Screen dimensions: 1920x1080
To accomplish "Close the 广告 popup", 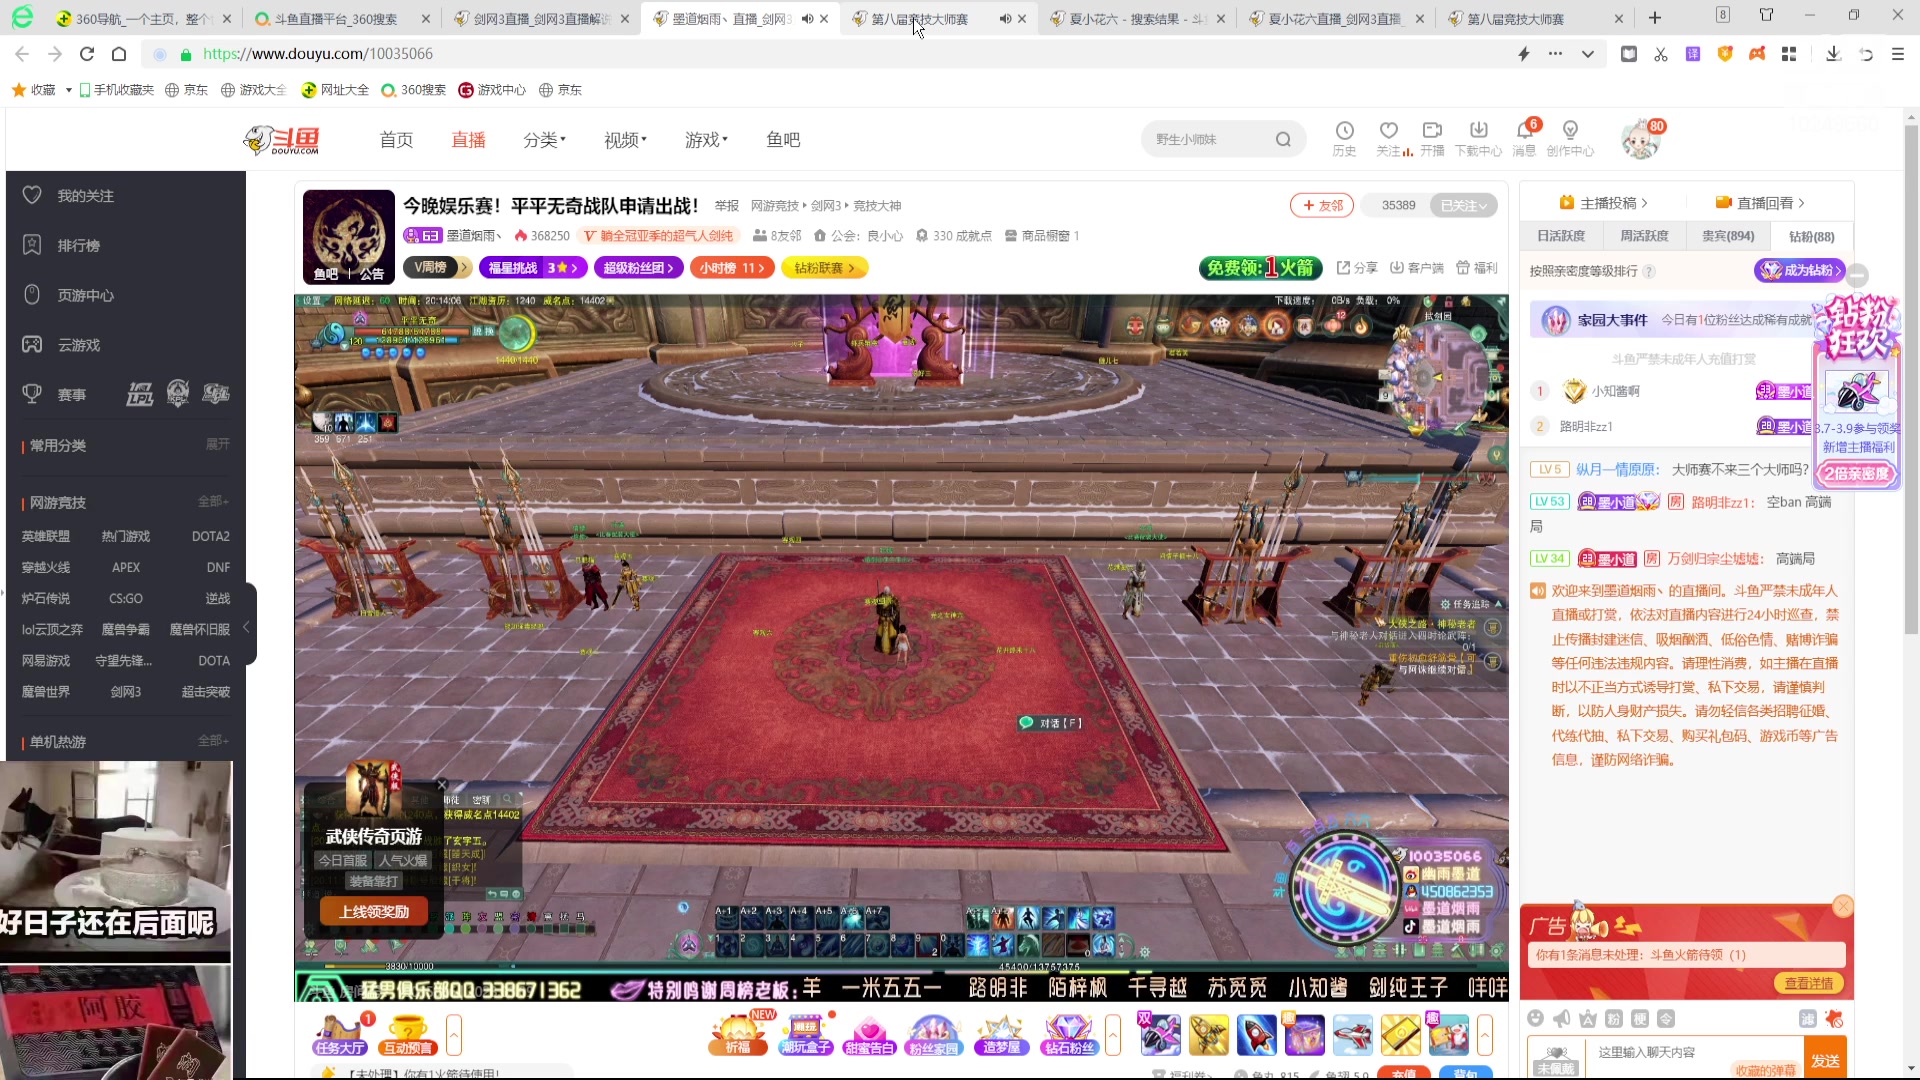I will pyautogui.click(x=1843, y=907).
